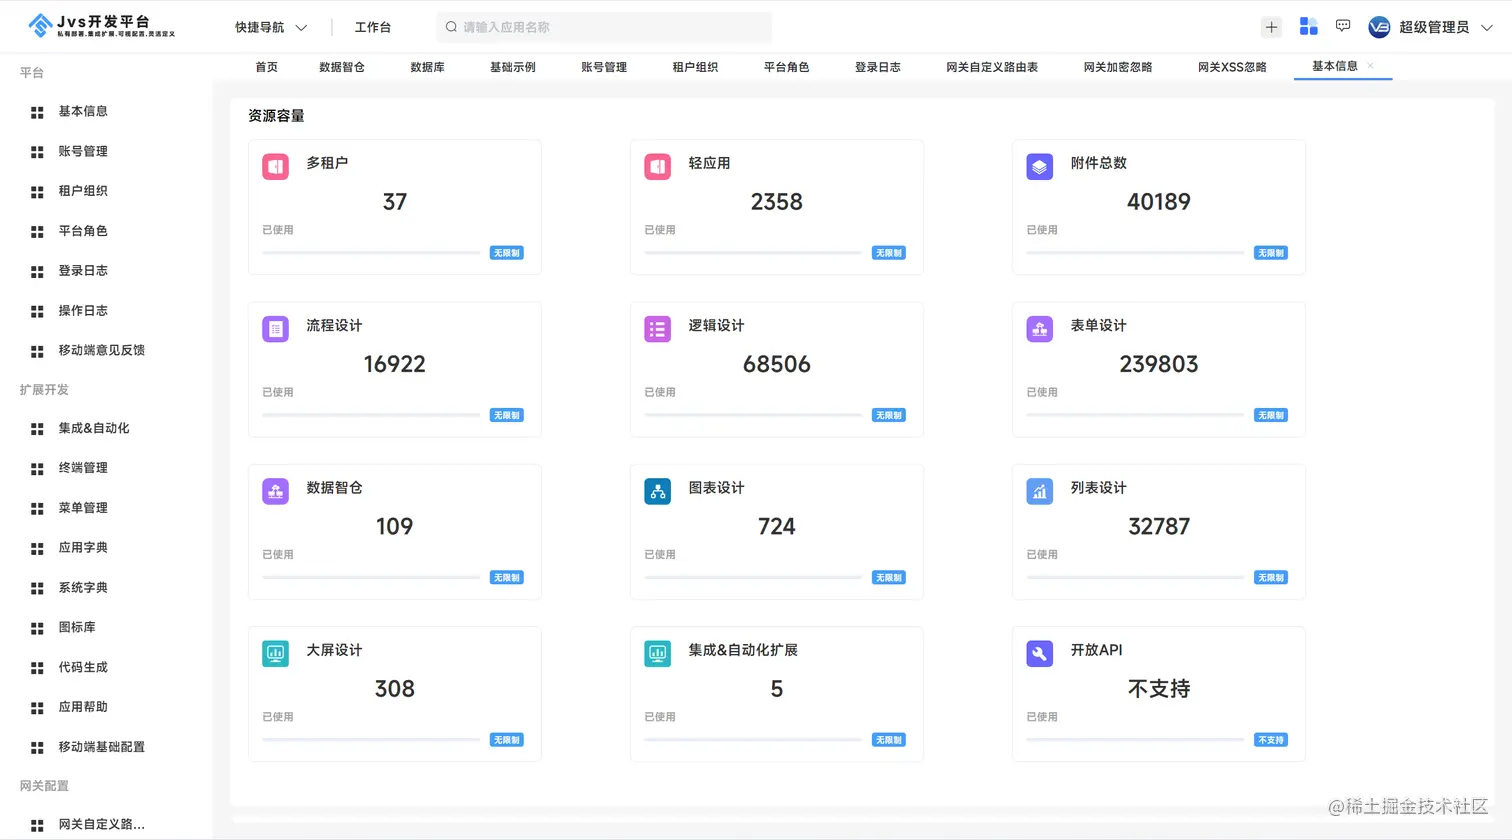Switch to the 网关XSS忽略 tab
The width and height of the screenshot is (1512, 840).
click(1232, 67)
